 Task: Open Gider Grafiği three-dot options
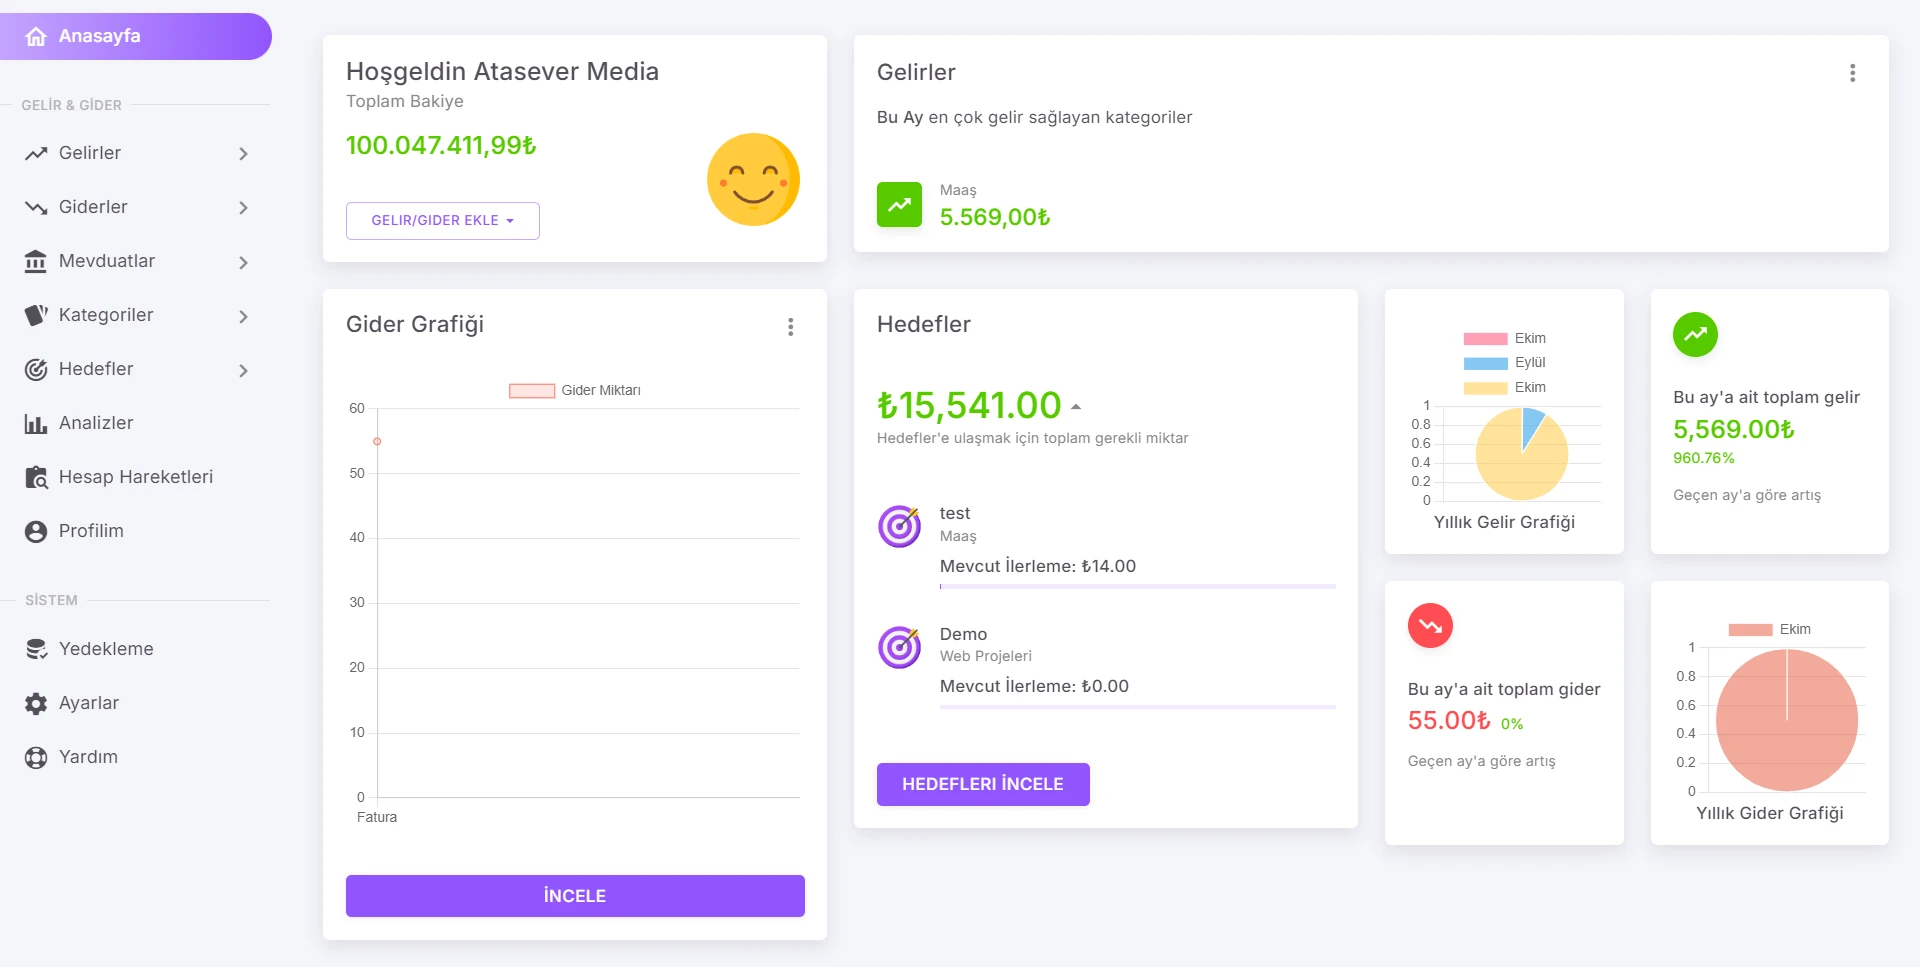(x=790, y=327)
